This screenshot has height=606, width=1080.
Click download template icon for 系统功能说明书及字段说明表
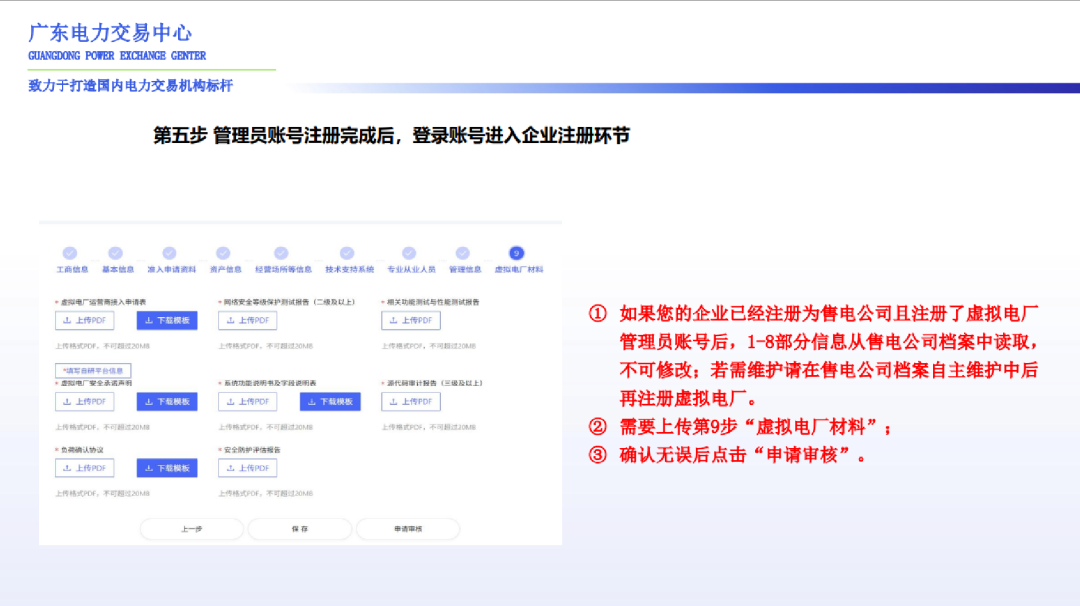(x=309, y=402)
